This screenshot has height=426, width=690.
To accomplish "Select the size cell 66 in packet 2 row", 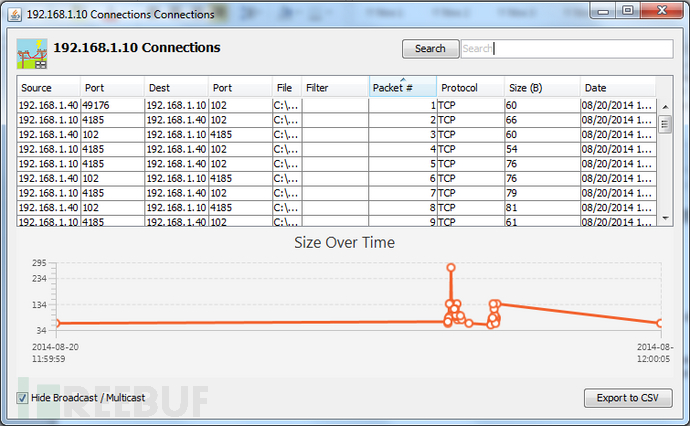I will click(542, 120).
